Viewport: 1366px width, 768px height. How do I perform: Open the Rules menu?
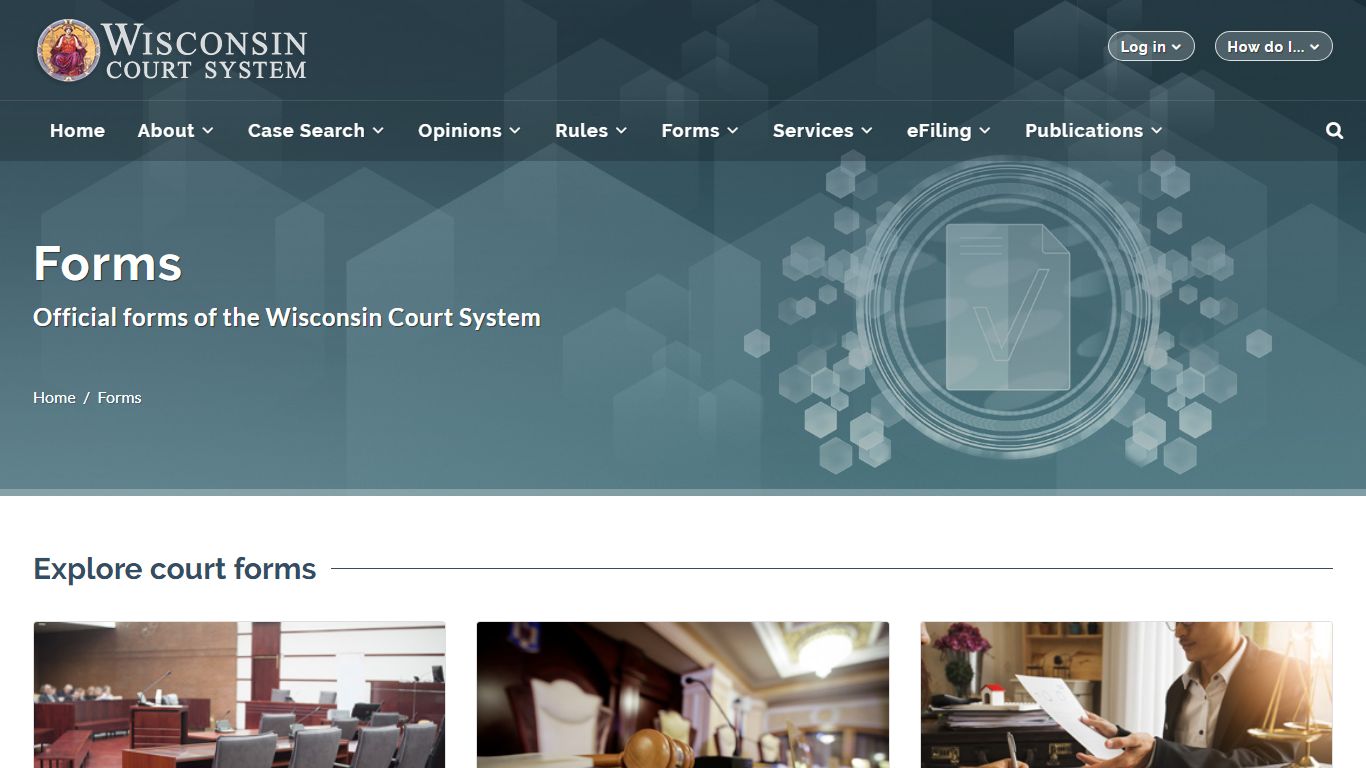coord(591,131)
